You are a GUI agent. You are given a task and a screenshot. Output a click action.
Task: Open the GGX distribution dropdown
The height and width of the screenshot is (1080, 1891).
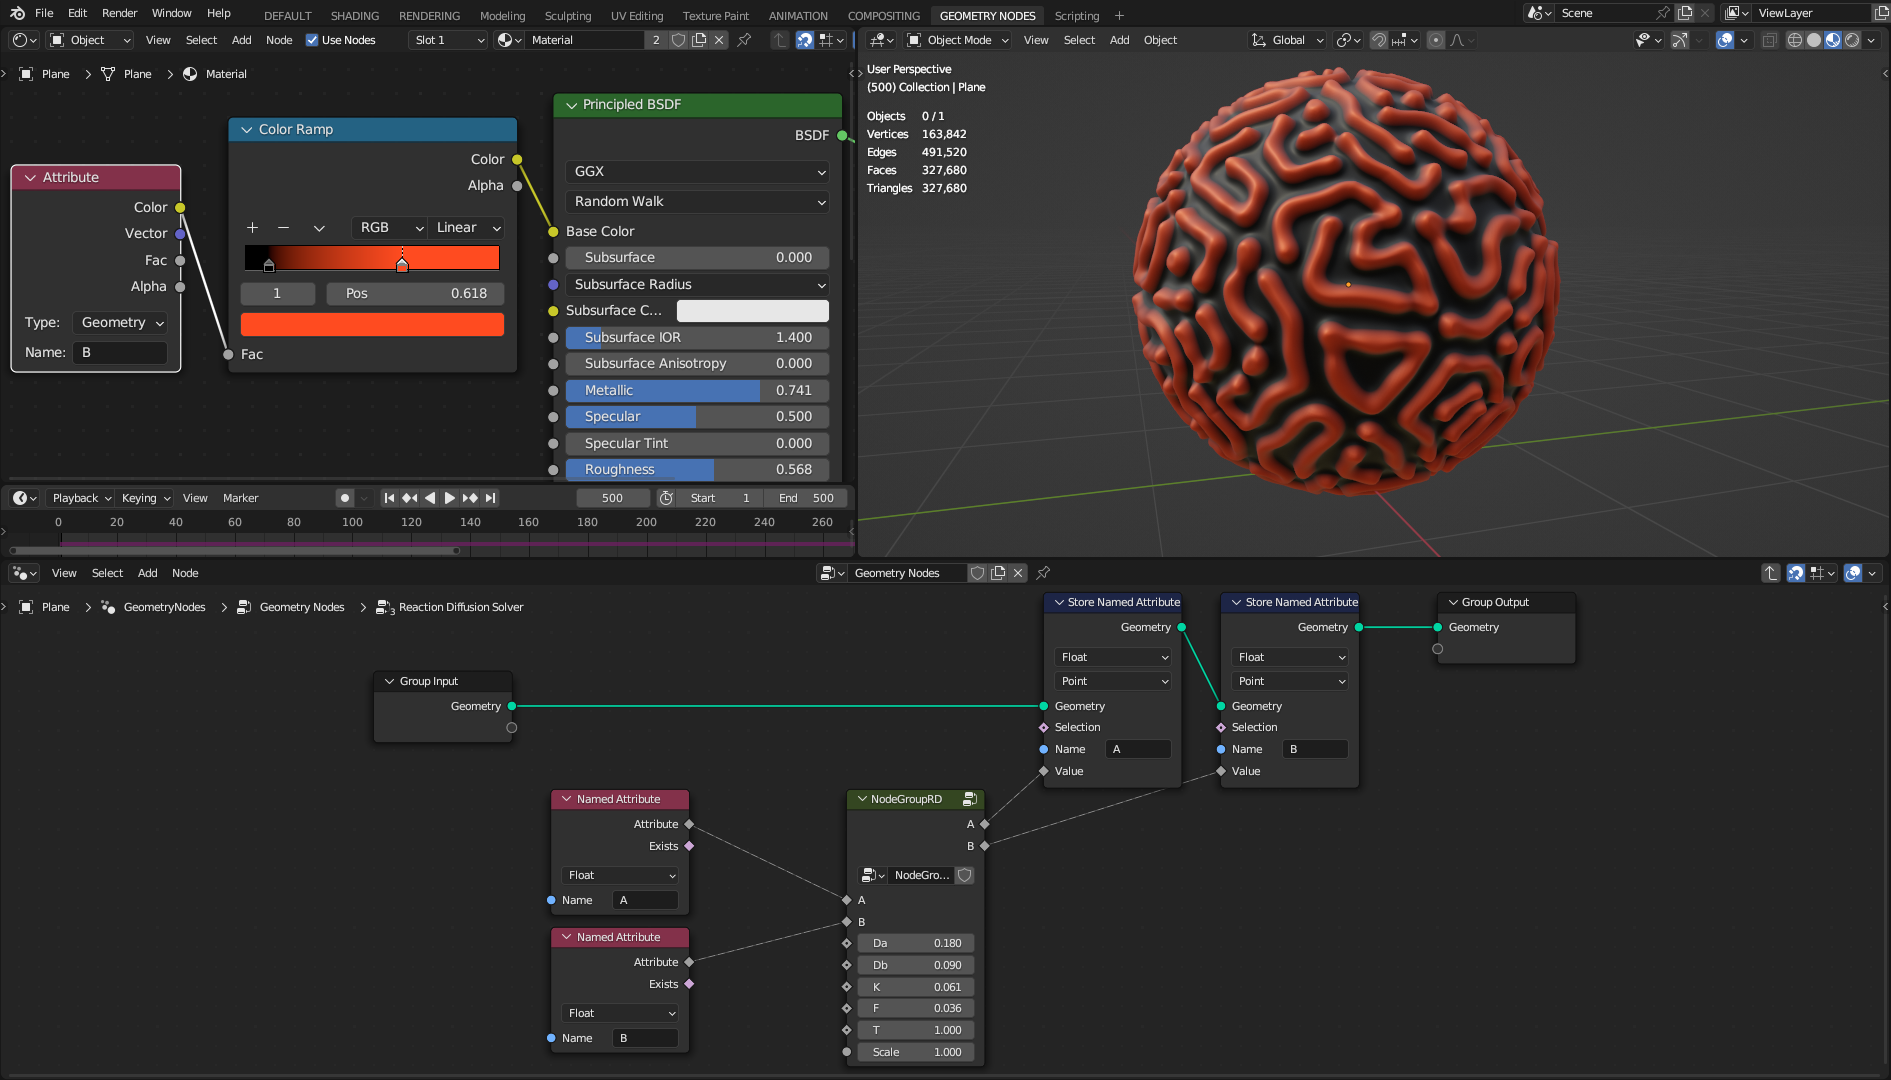[x=697, y=171]
